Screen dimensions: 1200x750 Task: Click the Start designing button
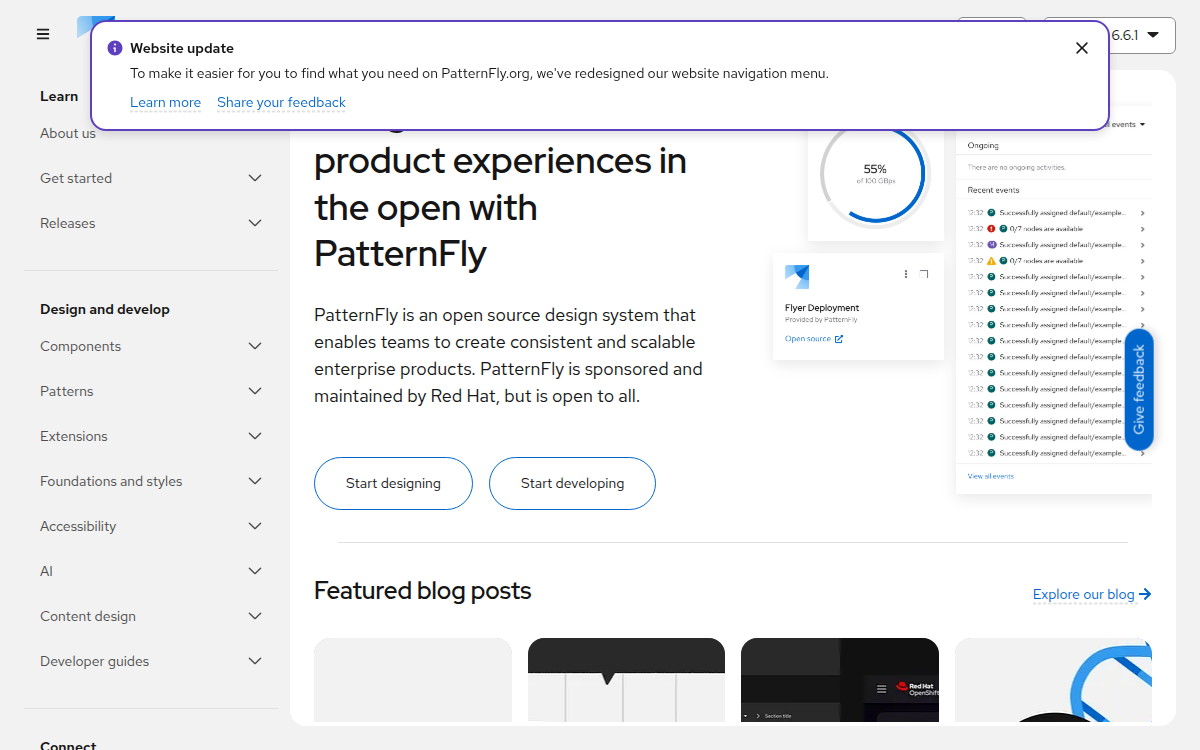click(393, 483)
